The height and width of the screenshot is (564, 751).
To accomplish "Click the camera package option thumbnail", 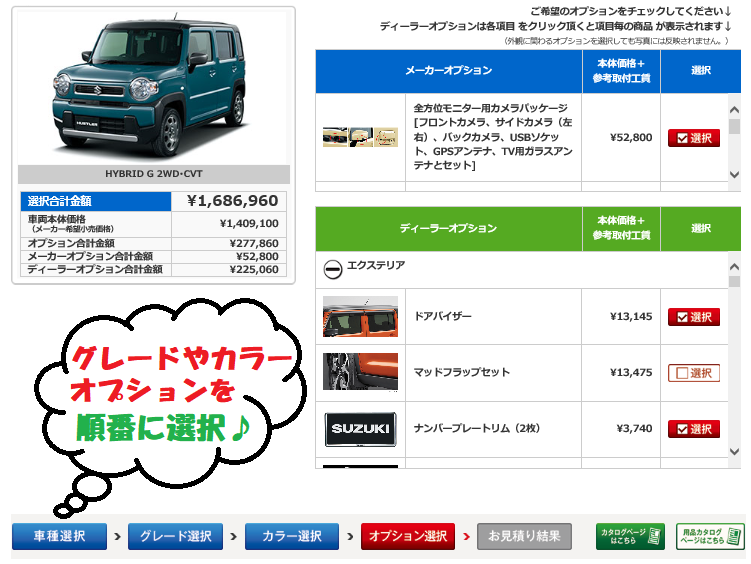I will 360,137.
